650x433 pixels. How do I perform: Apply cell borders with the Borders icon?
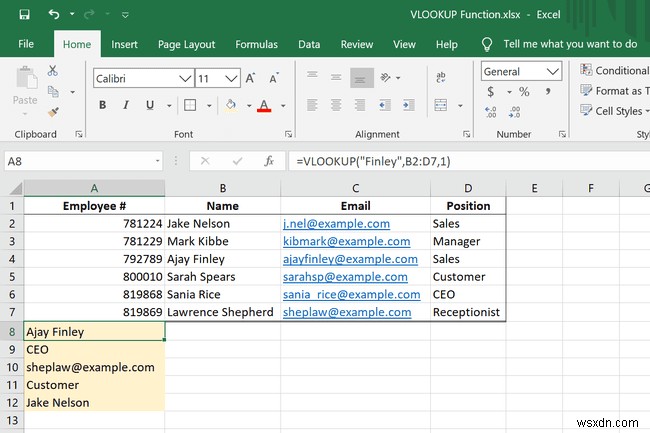pos(190,105)
